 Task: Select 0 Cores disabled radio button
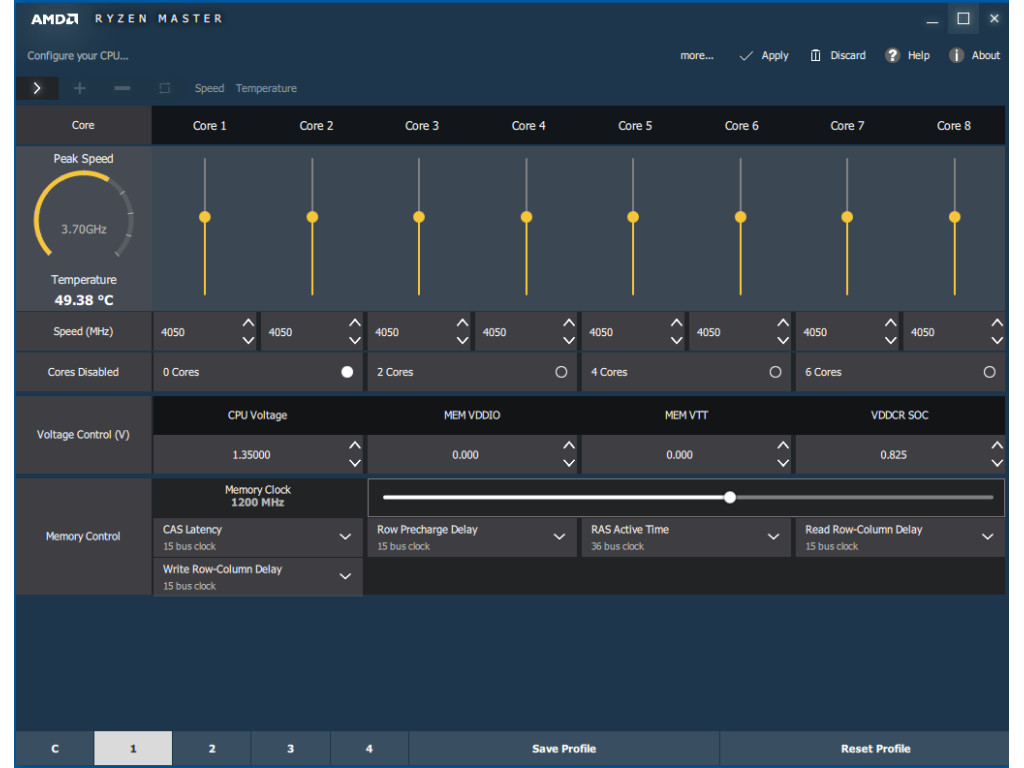[347, 372]
